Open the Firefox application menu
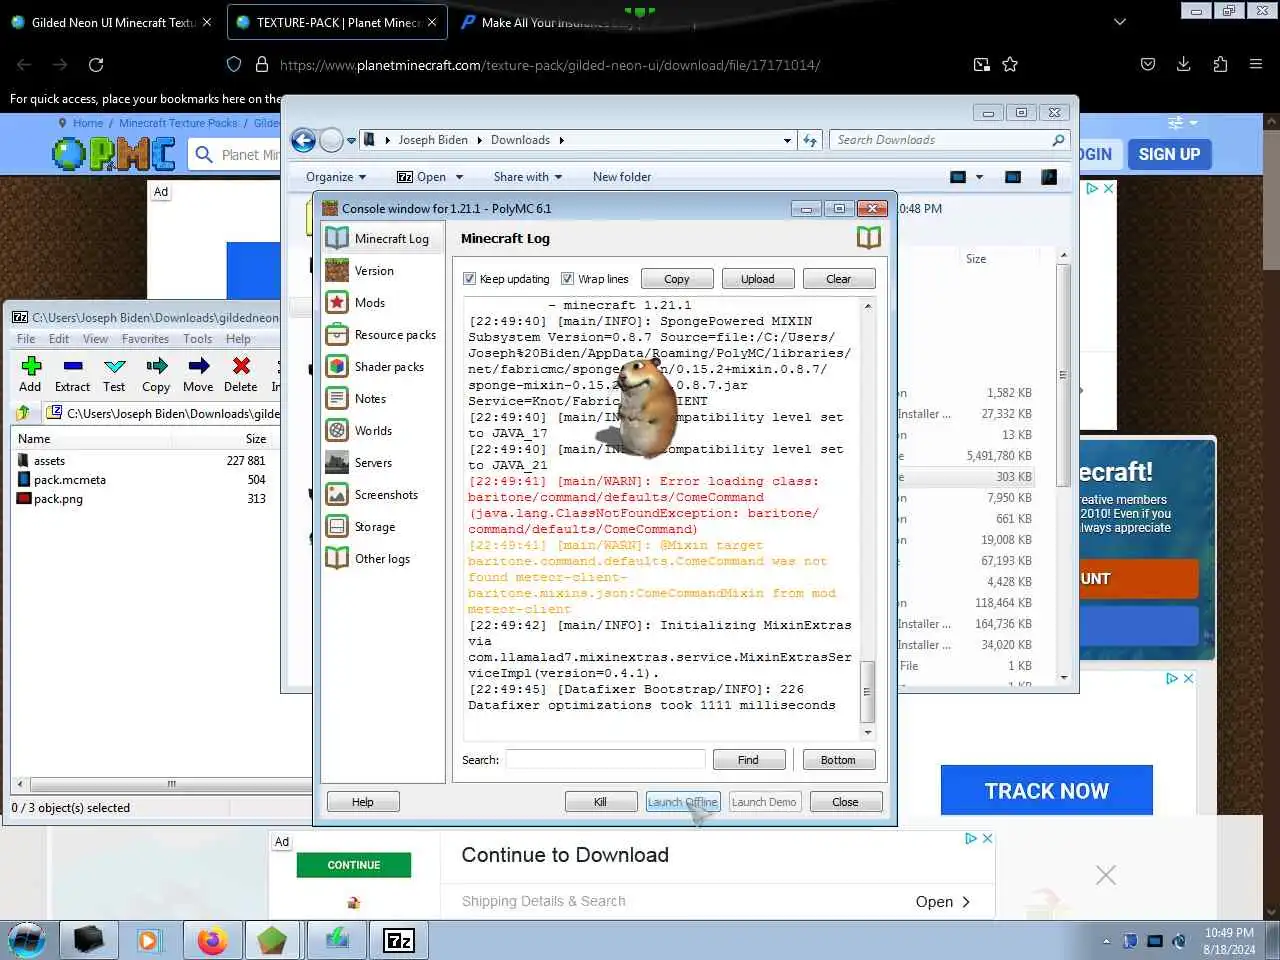This screenshot has height=960, width=1280. point(1256,64)
